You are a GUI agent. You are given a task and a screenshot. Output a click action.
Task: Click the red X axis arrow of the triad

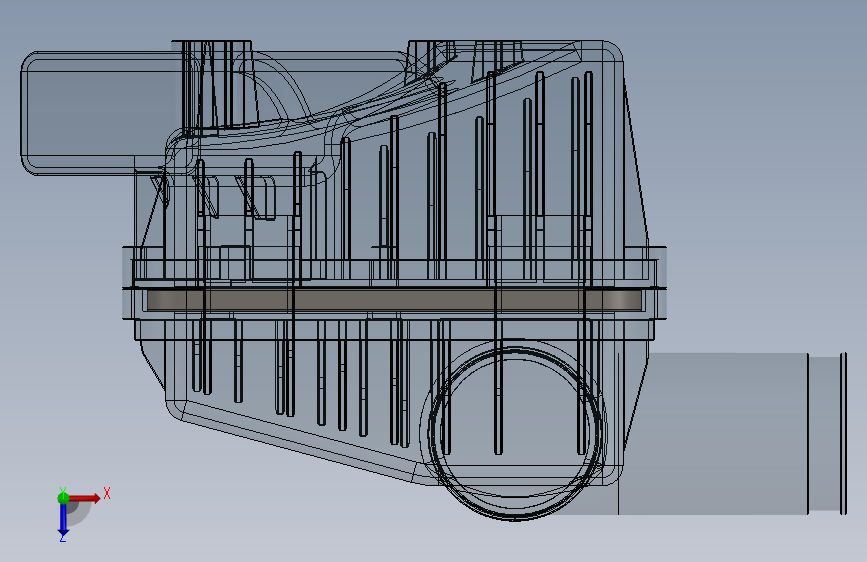pos(84,498)
